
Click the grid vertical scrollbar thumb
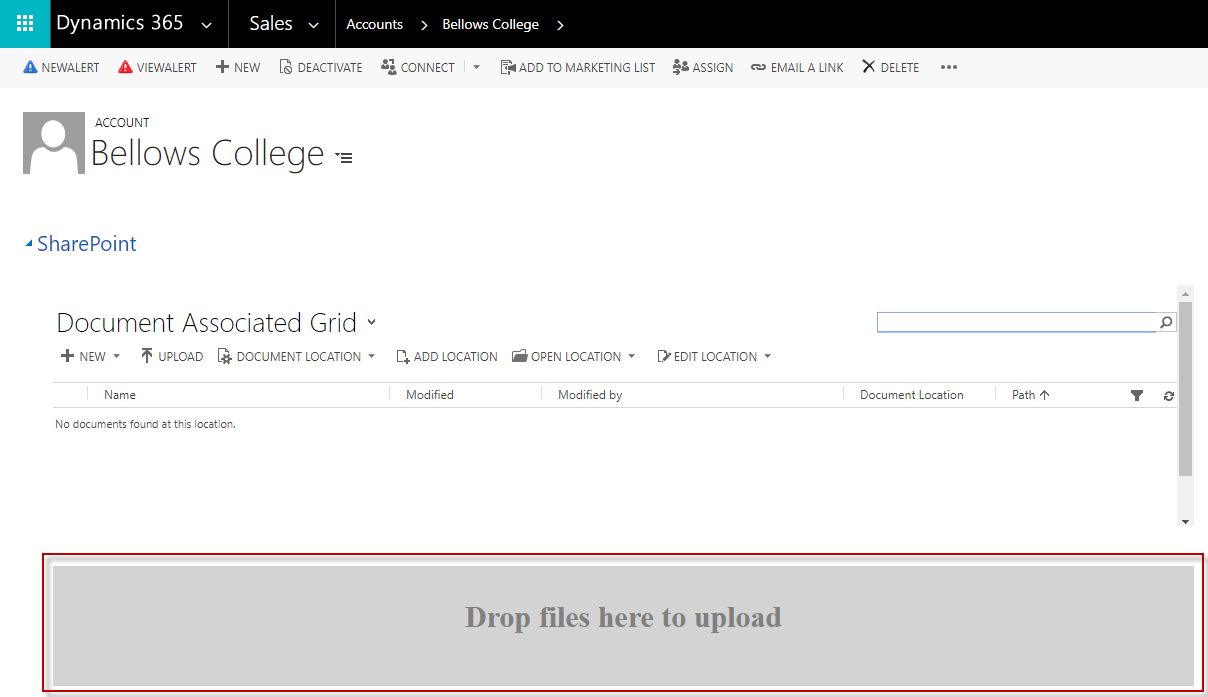pos(1186,389)
